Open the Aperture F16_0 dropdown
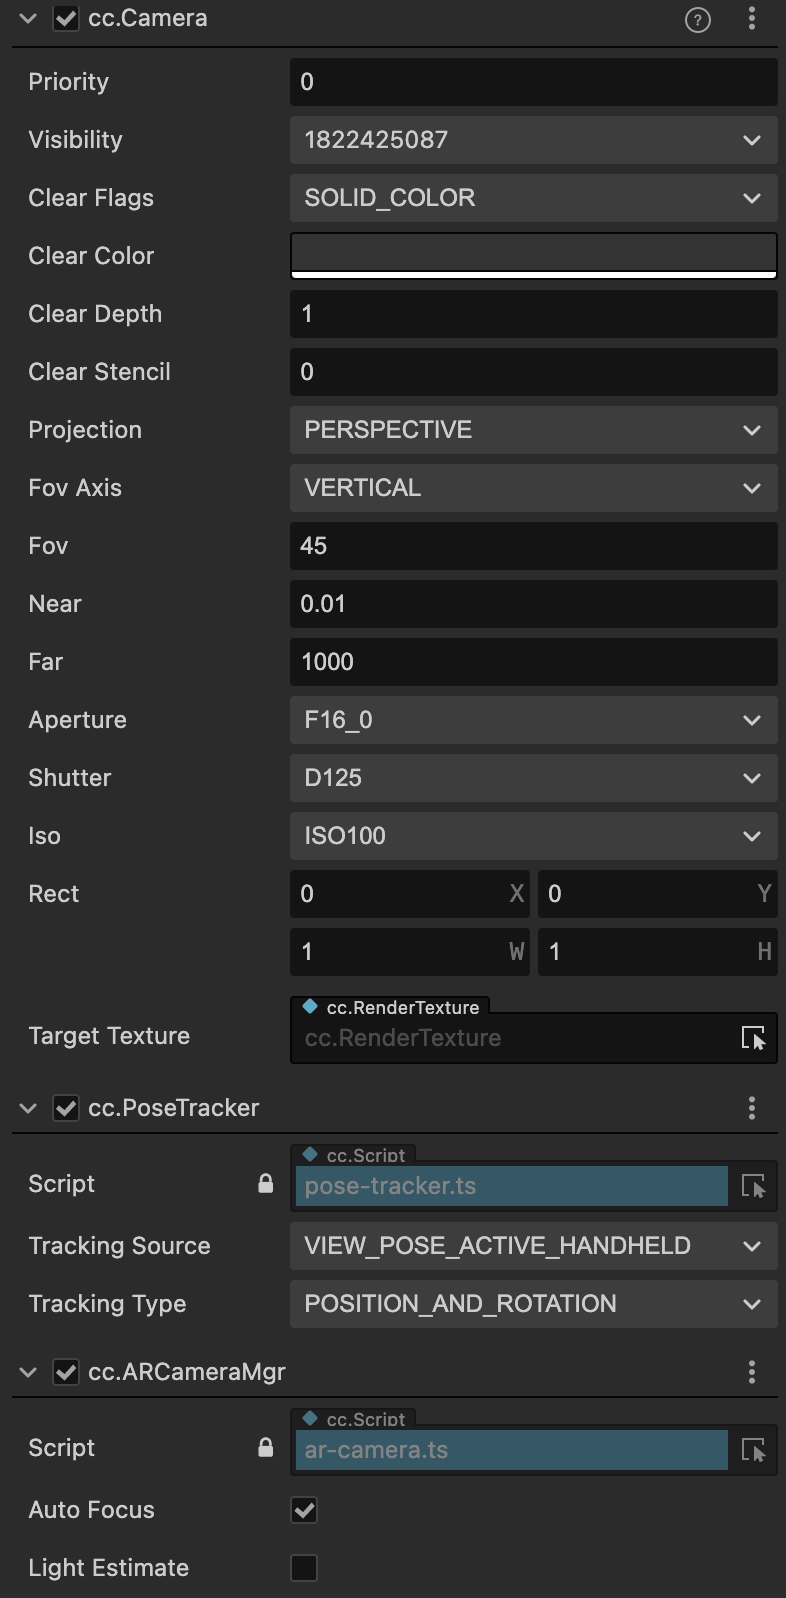Screen dimensions: 786x1598 [x=534, y=720]
